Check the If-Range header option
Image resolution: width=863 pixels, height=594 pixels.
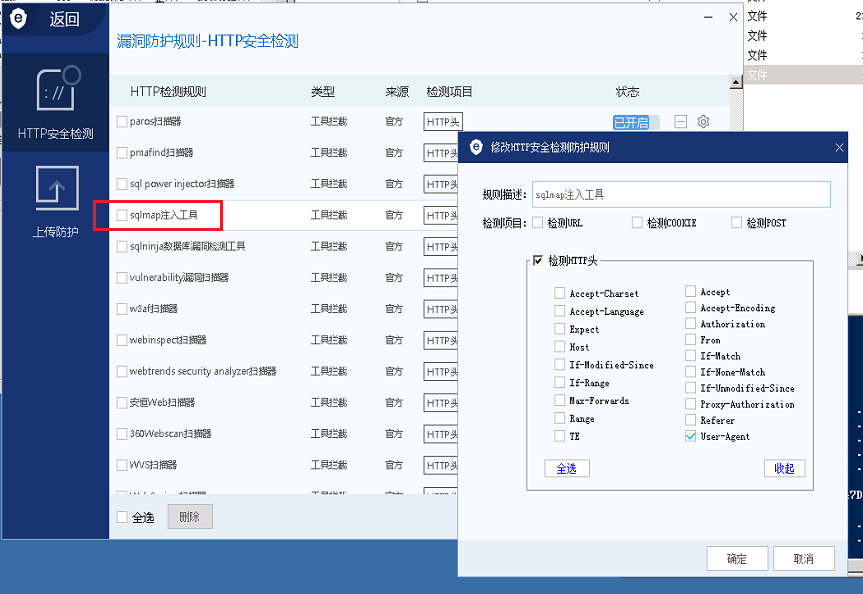(560, 382)
